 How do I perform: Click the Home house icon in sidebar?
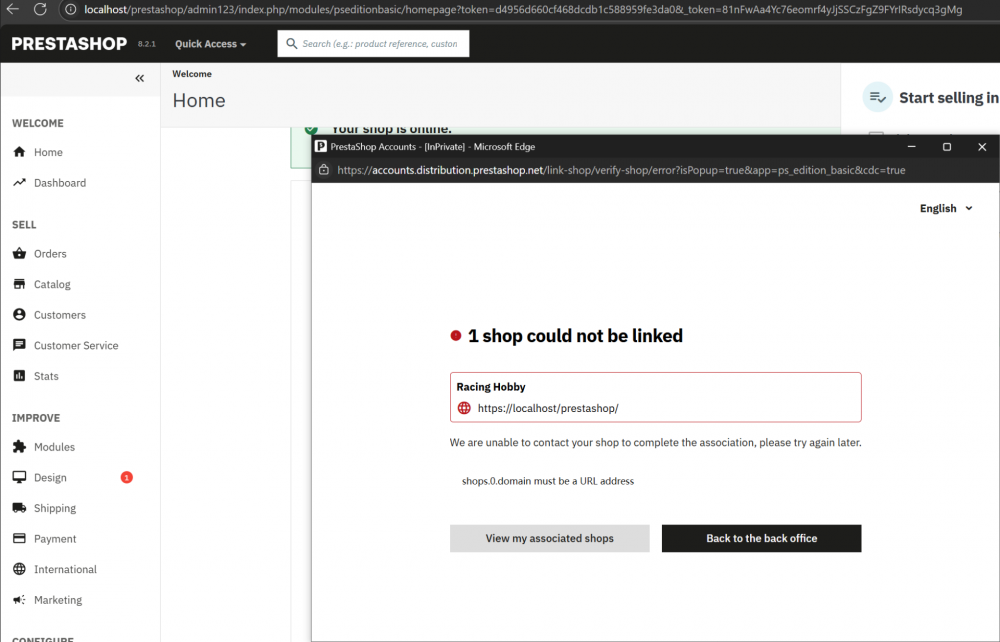(19, 152)
